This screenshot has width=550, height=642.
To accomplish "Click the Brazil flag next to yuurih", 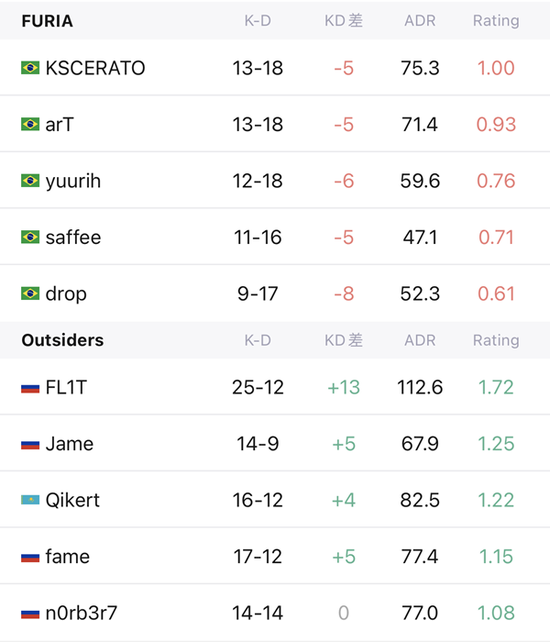I will 30,181.
